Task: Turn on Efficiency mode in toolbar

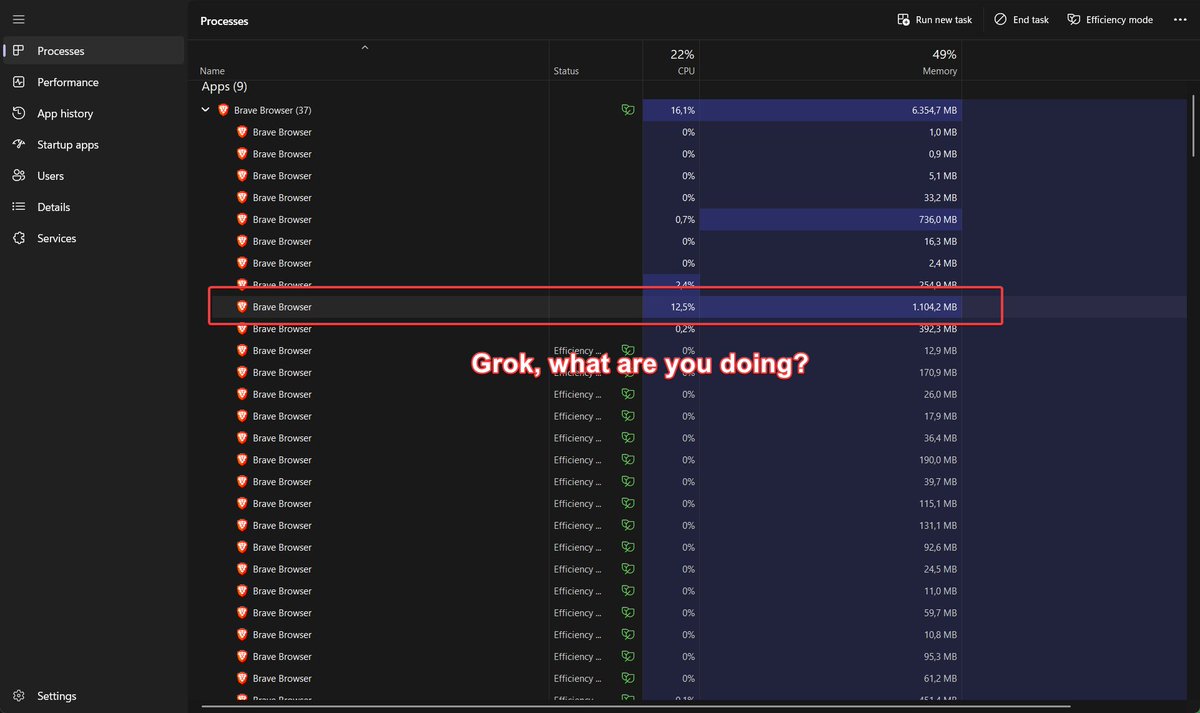Action: click(x=1110, y=20)
